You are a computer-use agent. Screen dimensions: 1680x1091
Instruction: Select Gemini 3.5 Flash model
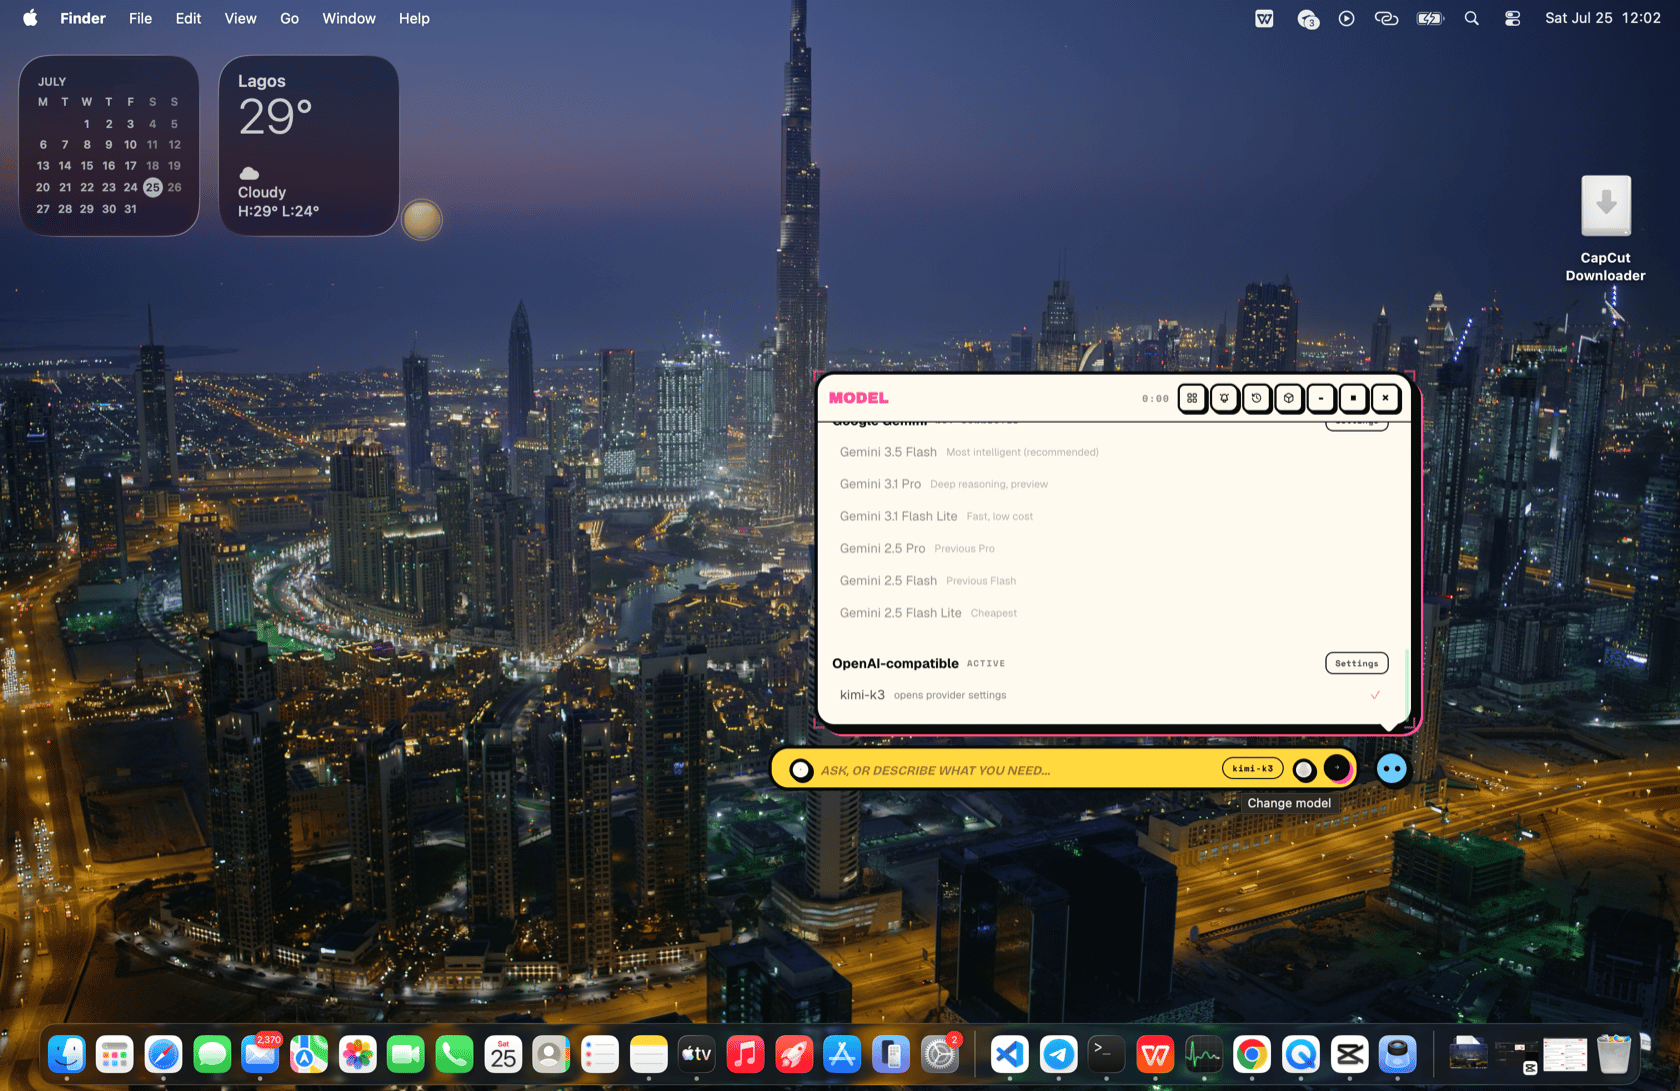[x=1110, y=452]
